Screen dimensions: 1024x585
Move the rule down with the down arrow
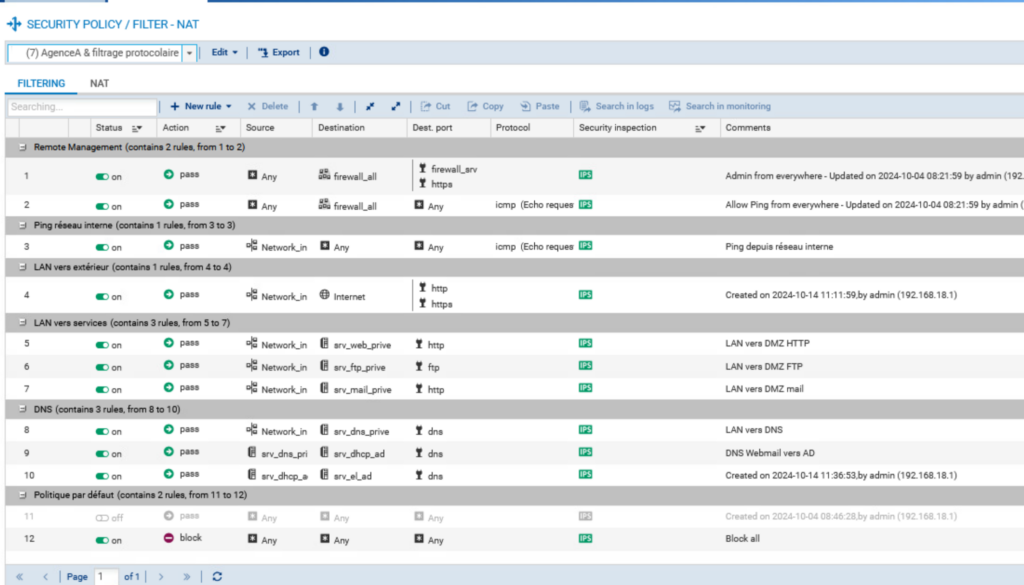339,106
